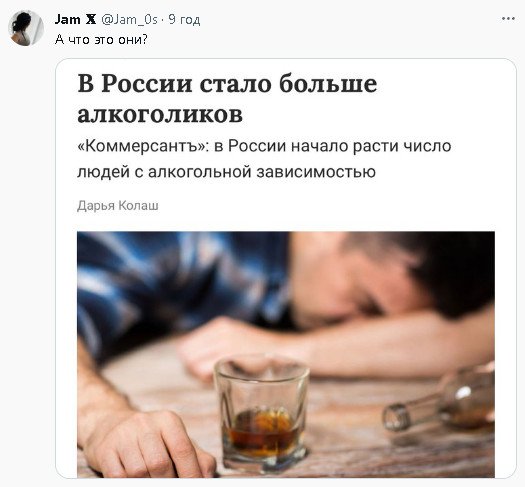
Task: Select the Коммерсантъ article subtitle text
Action: coord(264,159)
